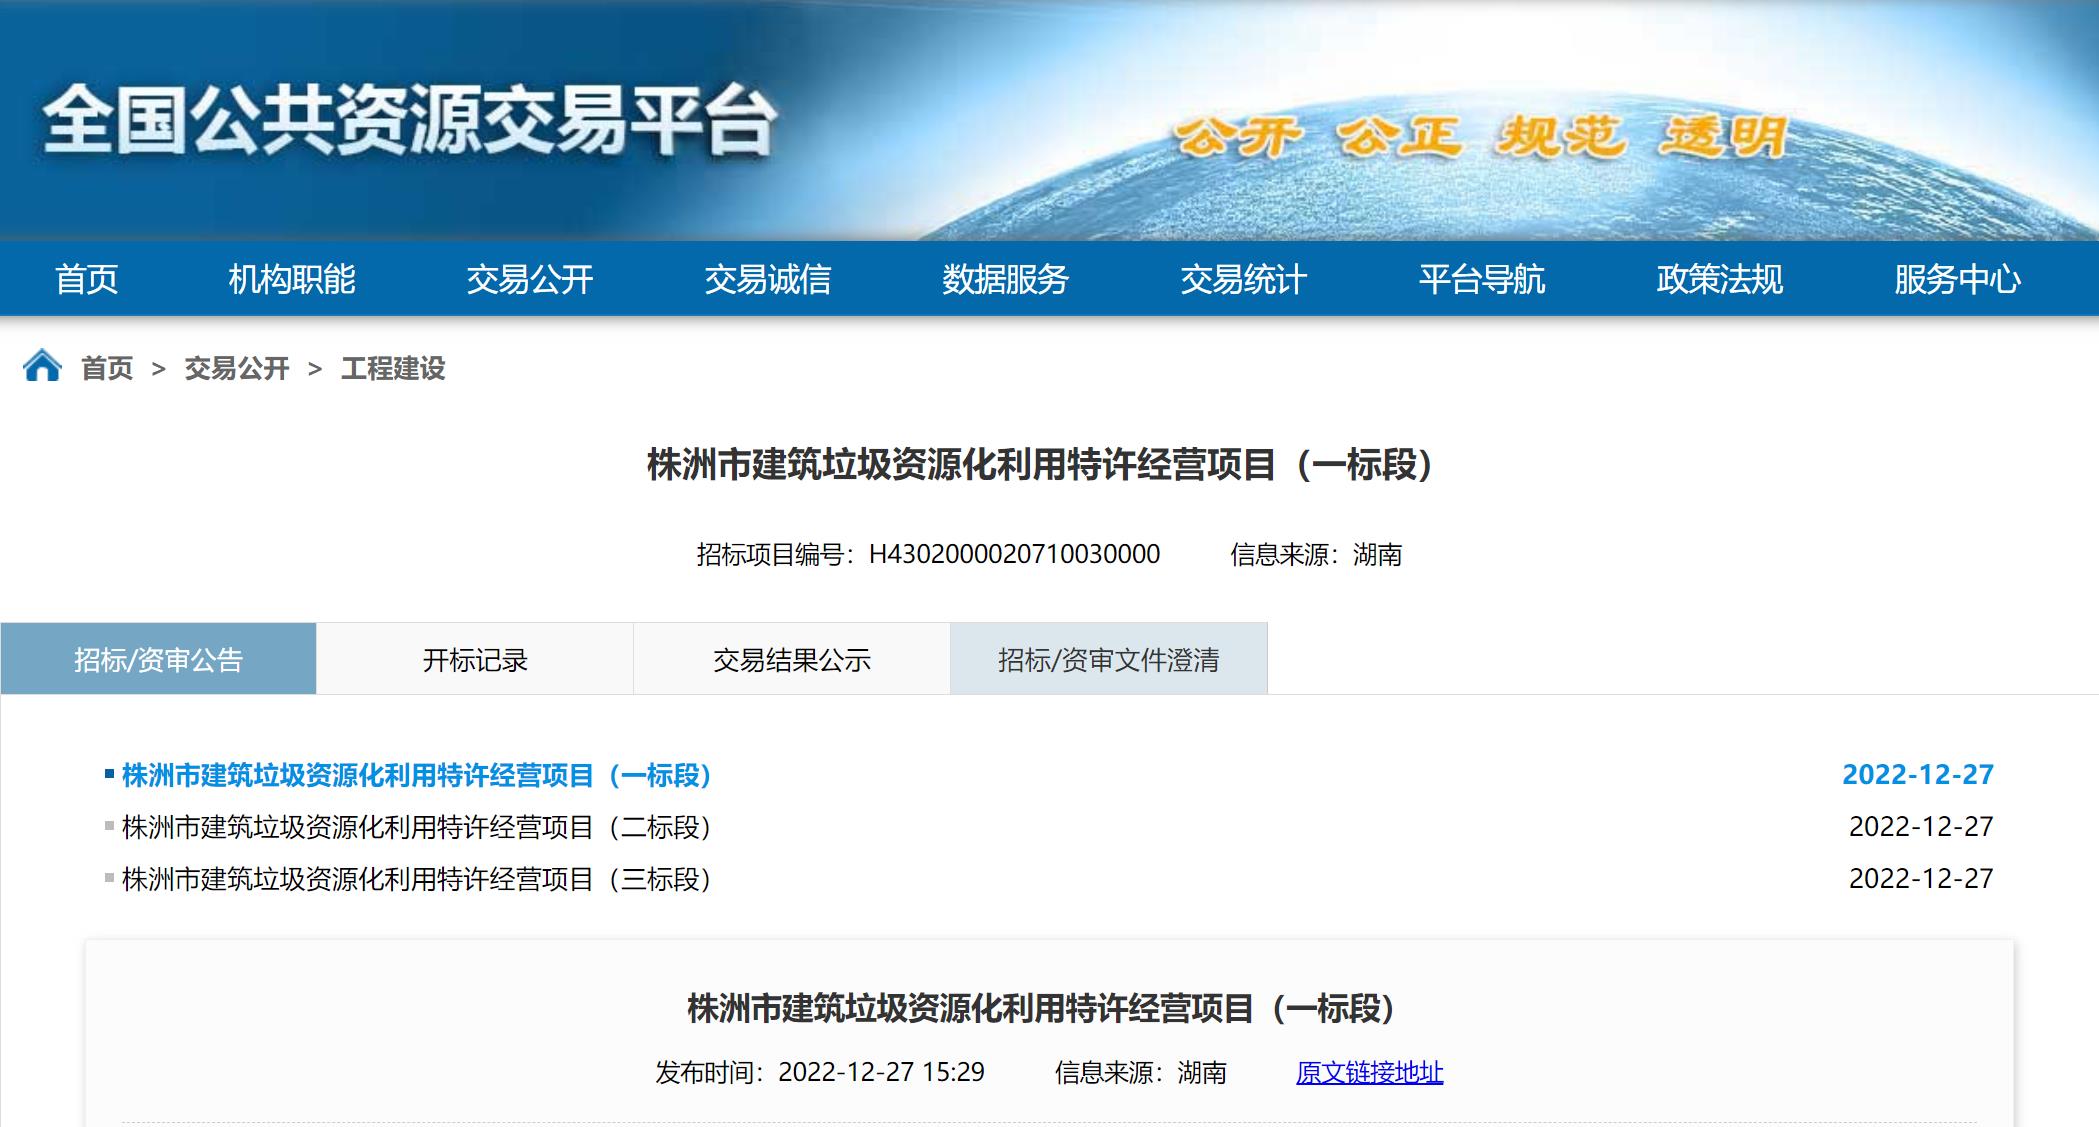2099x1127 pixels.
Task: Click the 2022-12-27 date of 三标段 row
Action: (x=1921, y=878)
